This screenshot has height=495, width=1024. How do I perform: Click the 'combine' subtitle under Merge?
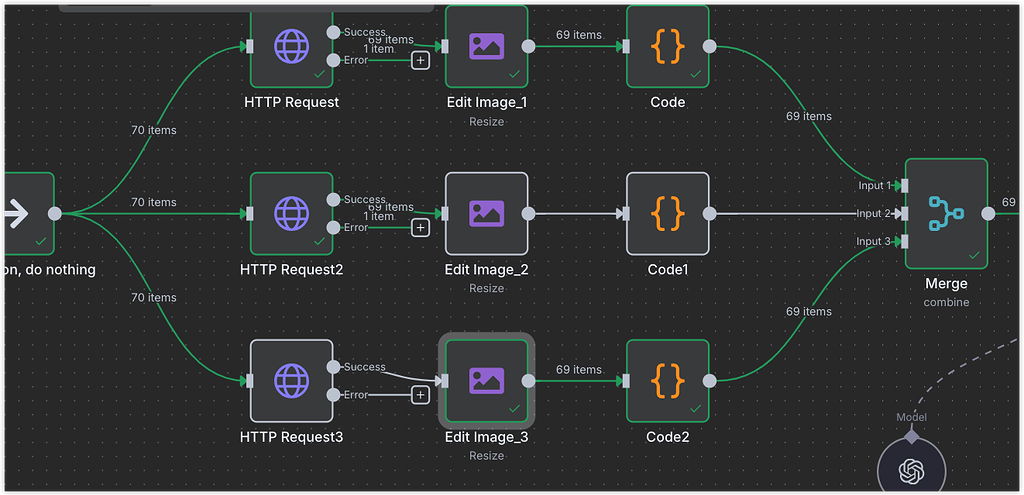946,303
